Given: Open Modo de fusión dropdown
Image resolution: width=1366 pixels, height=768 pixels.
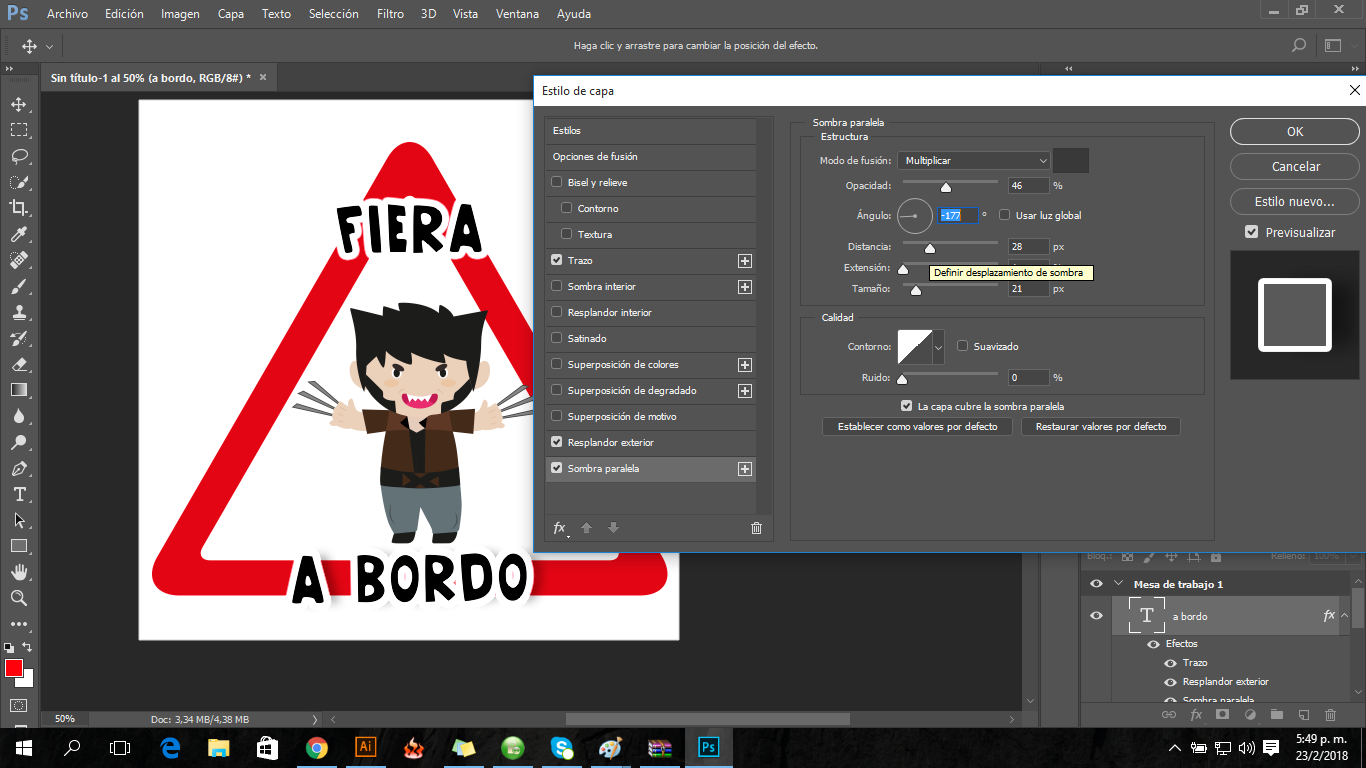Looking at the screenshot, I should coord(974,160).
